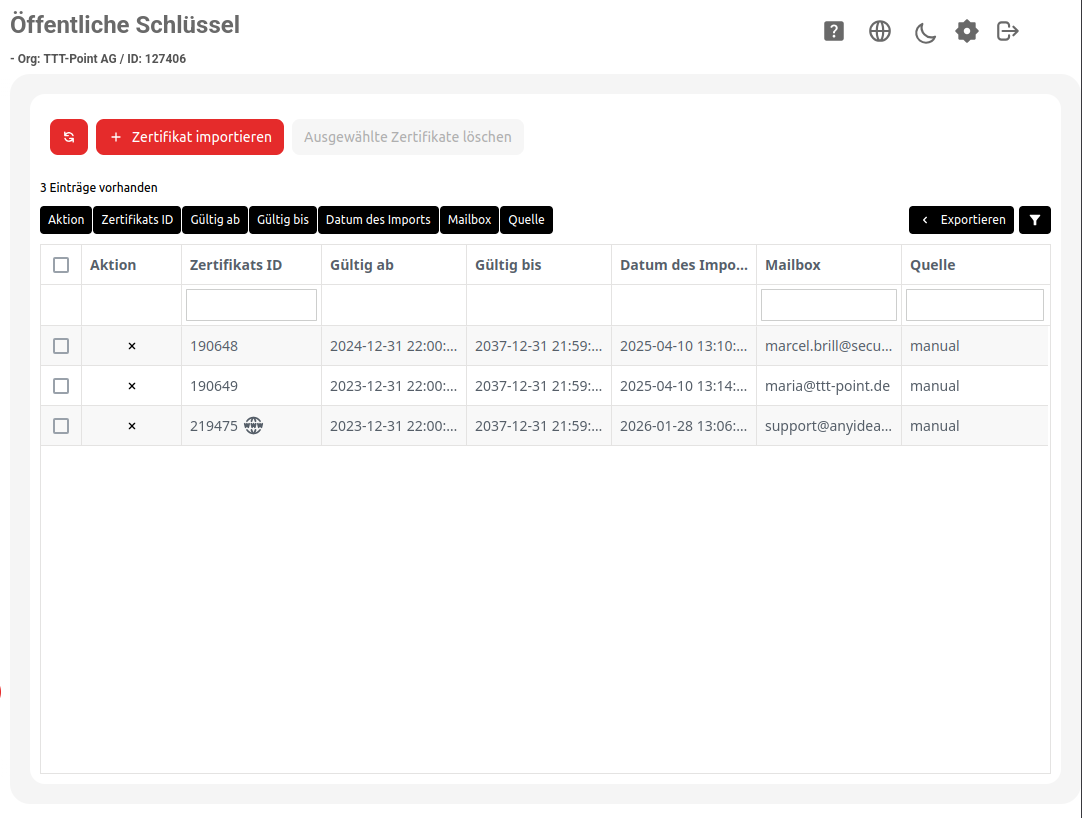
Task: Open settings gear icon
Action: [966, 31]
